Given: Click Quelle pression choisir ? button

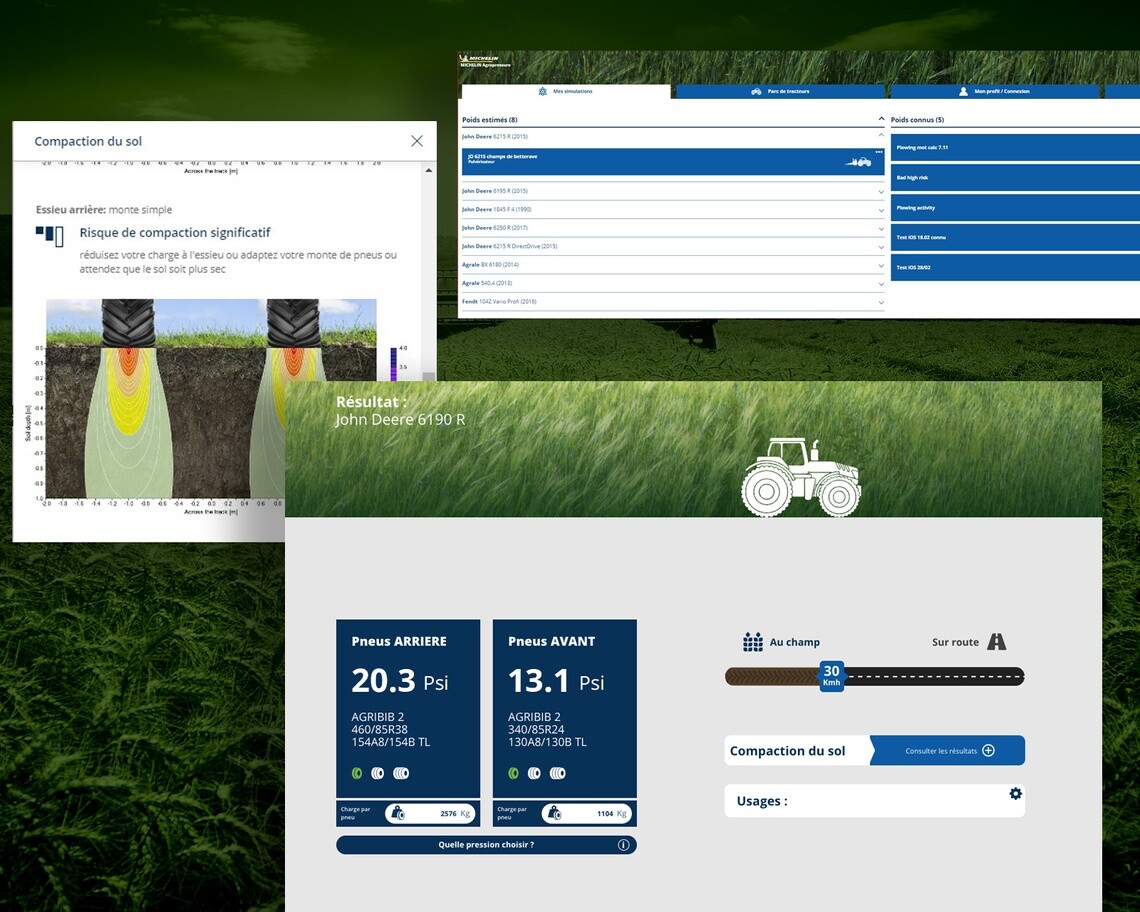Looking at the screenshot, I should pos(486,844).
